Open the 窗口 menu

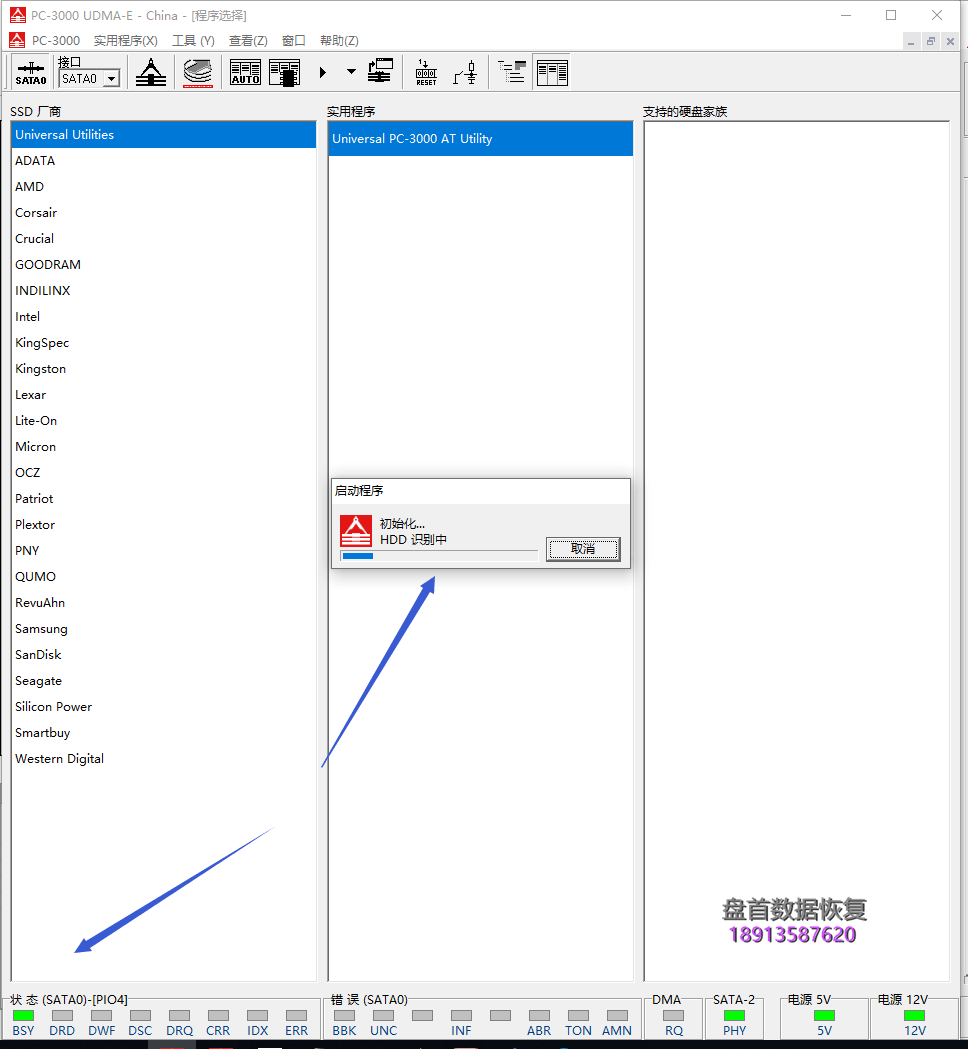coord(294,41)
